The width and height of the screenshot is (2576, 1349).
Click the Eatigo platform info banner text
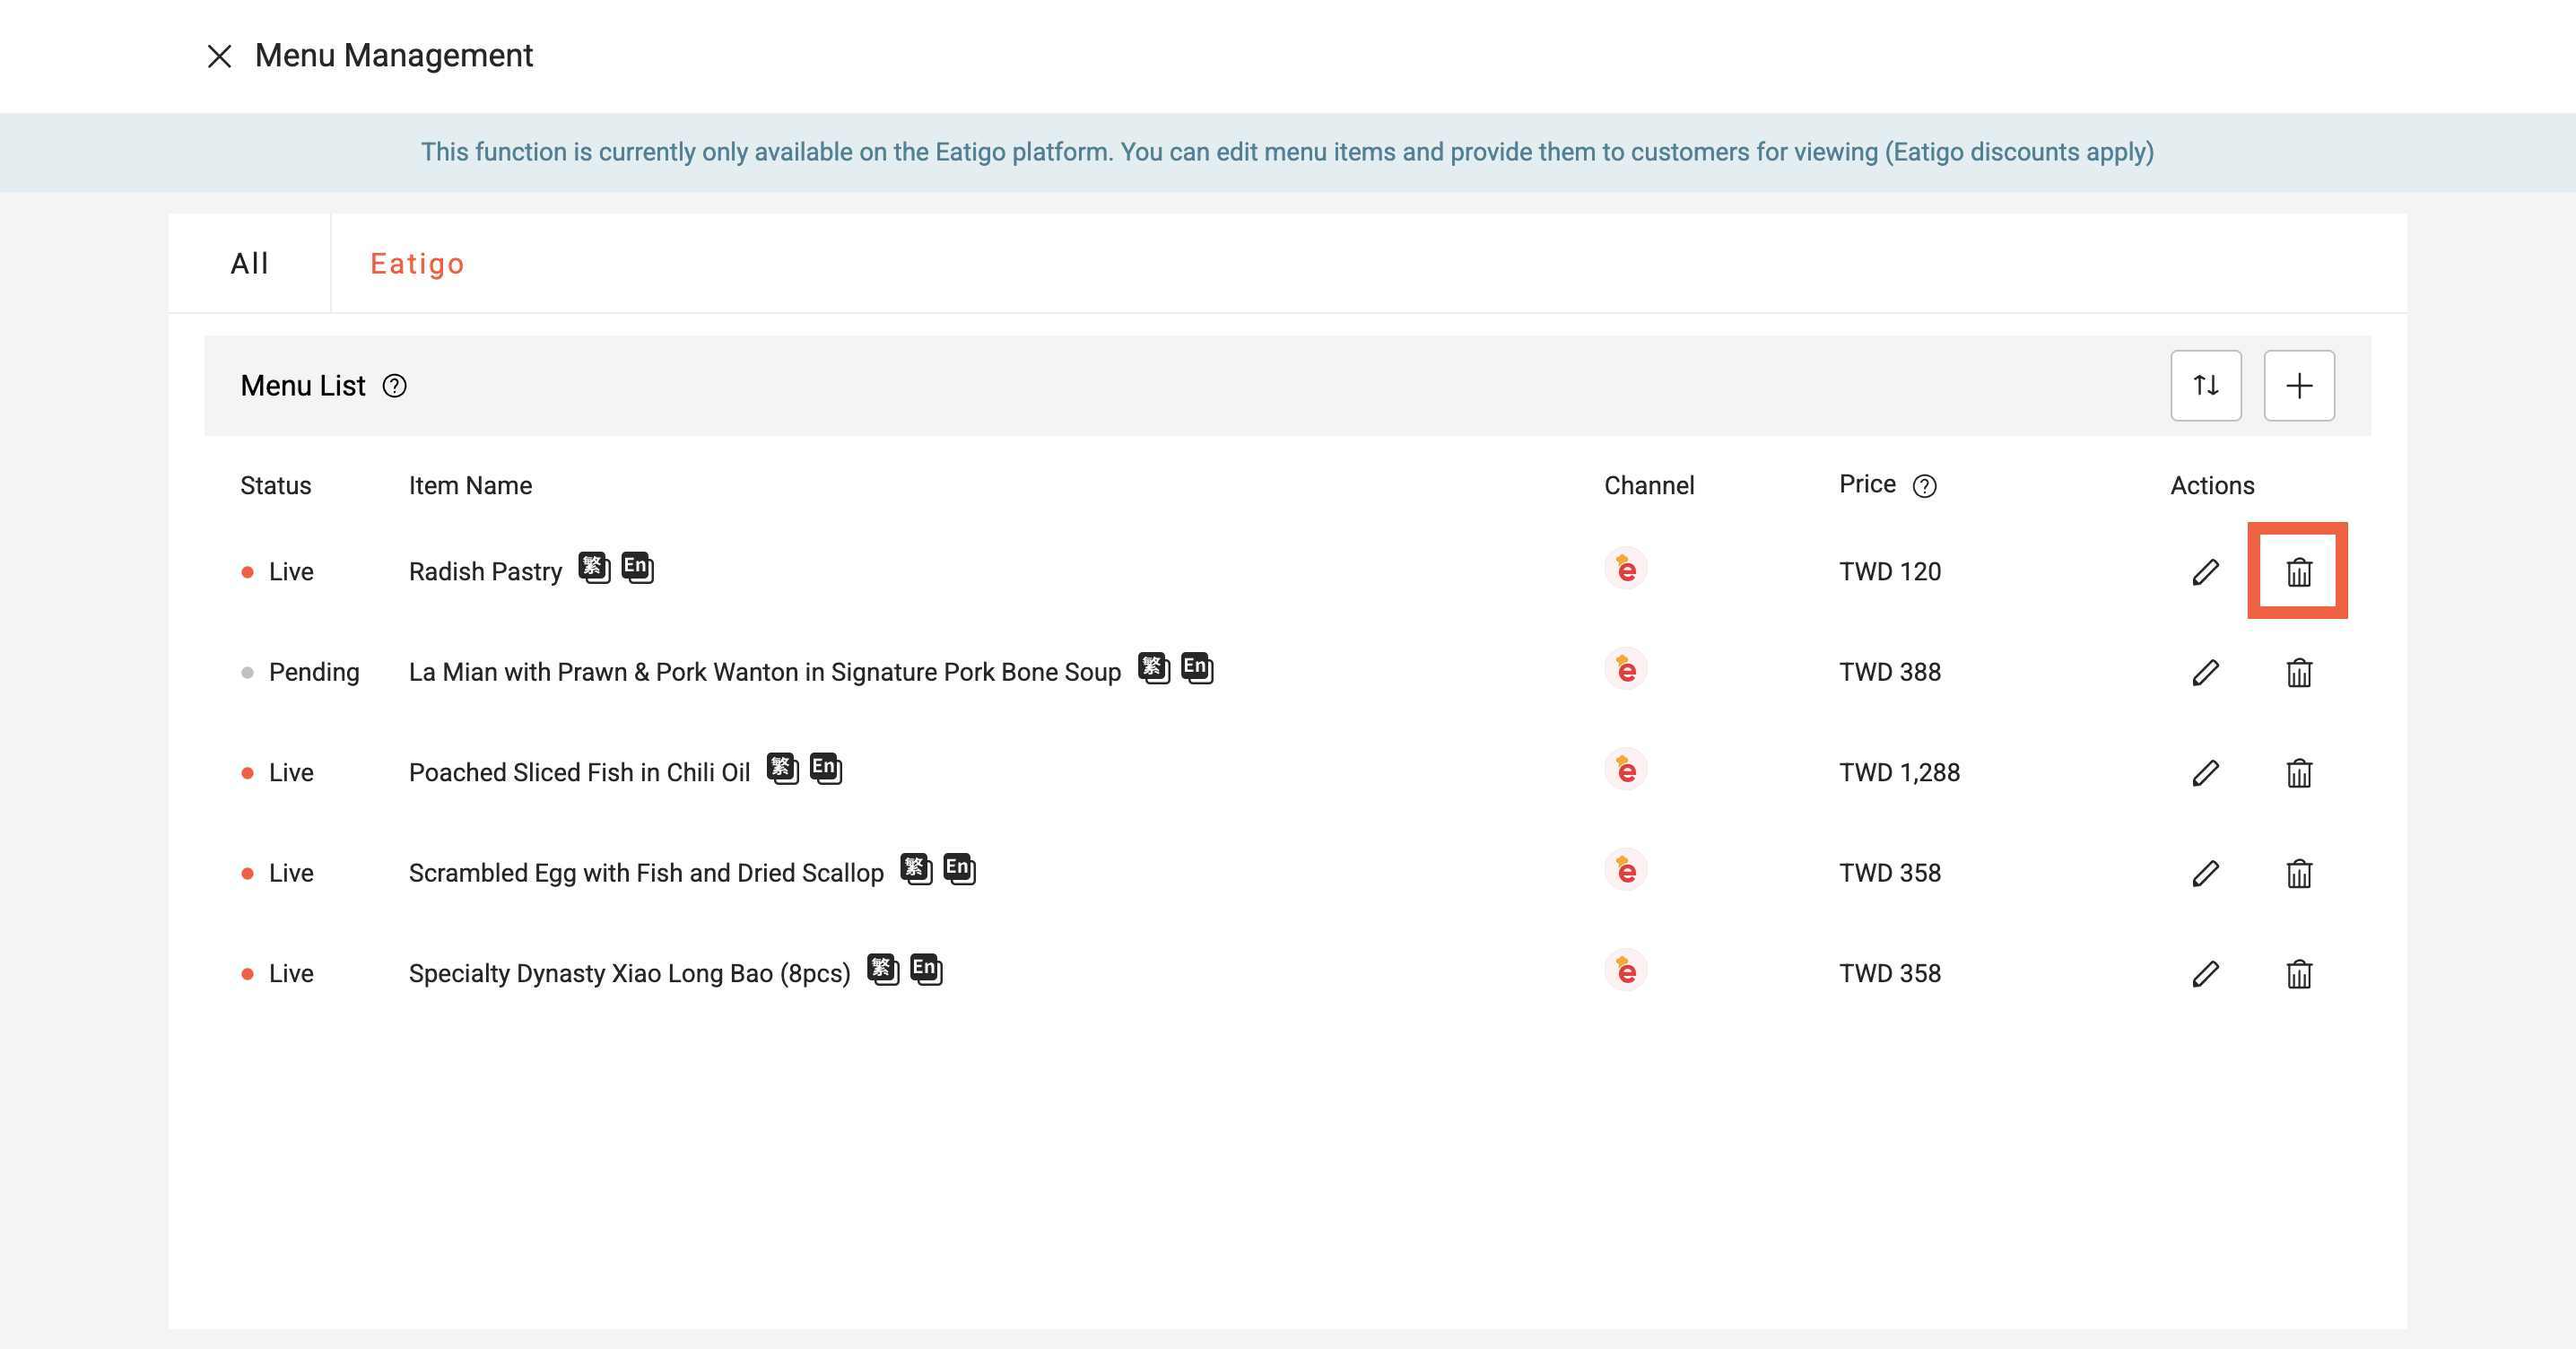coord(1287,152)
